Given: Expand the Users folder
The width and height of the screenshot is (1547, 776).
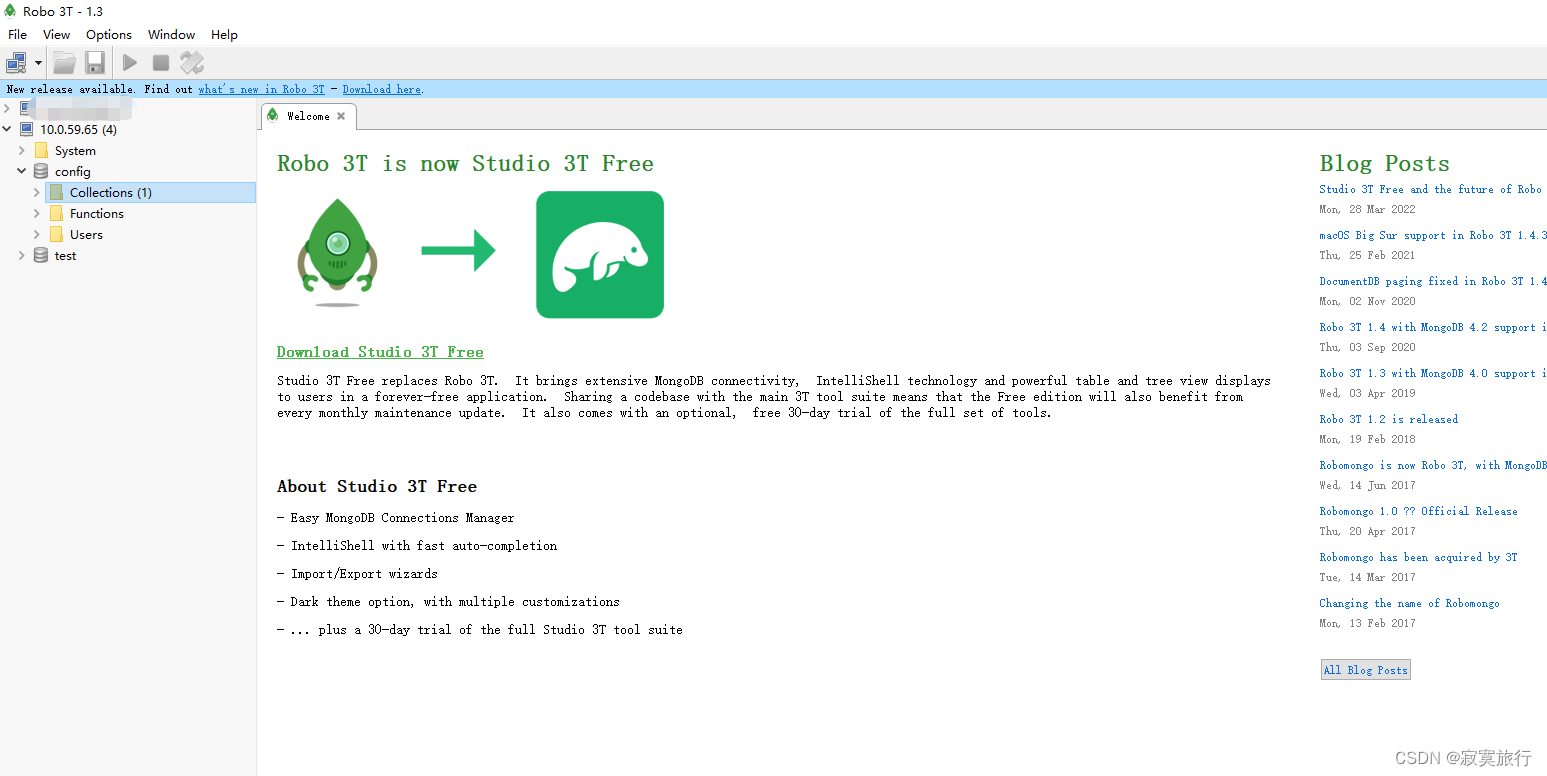Looking at the screenshot, I should point(37,234).
